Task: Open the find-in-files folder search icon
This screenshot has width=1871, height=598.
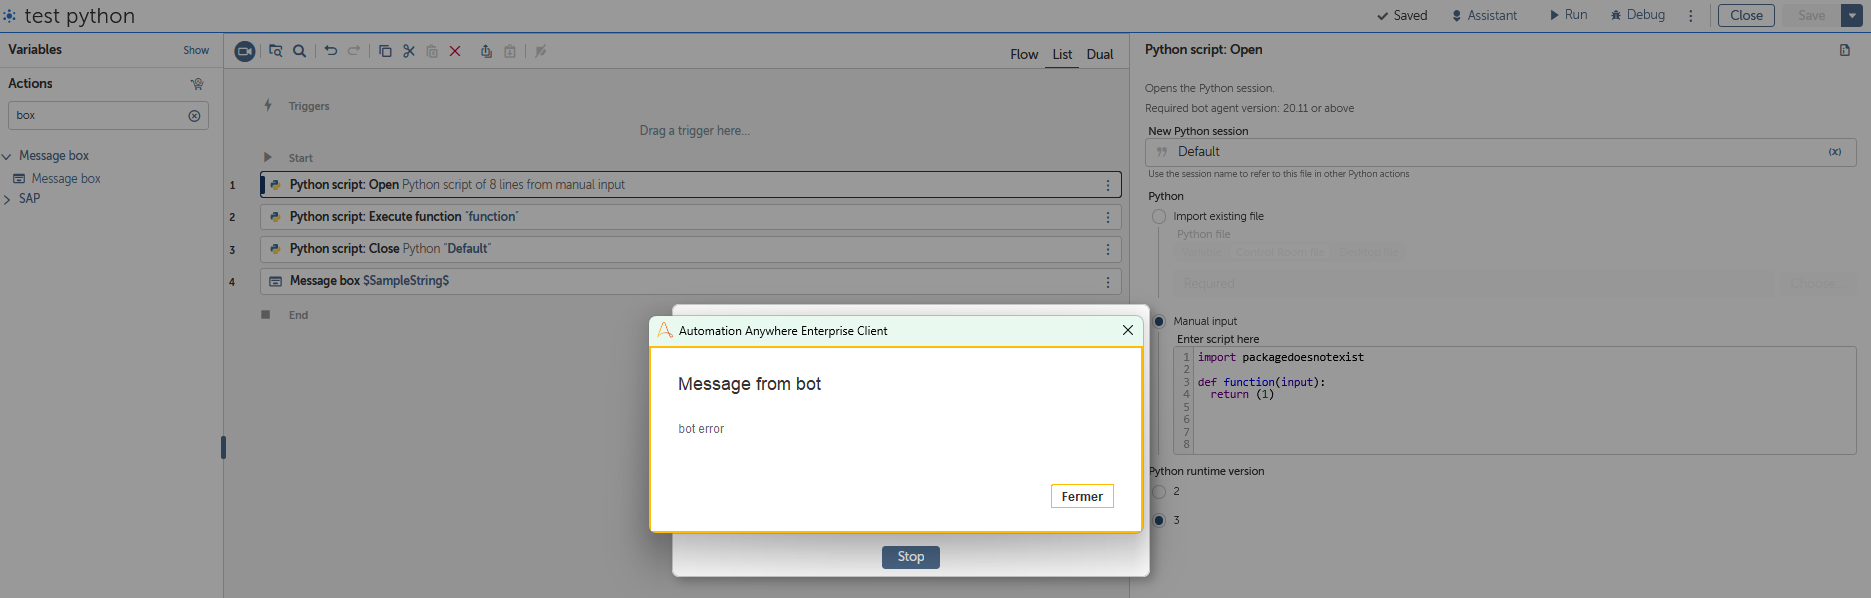Action: [276, 51]
